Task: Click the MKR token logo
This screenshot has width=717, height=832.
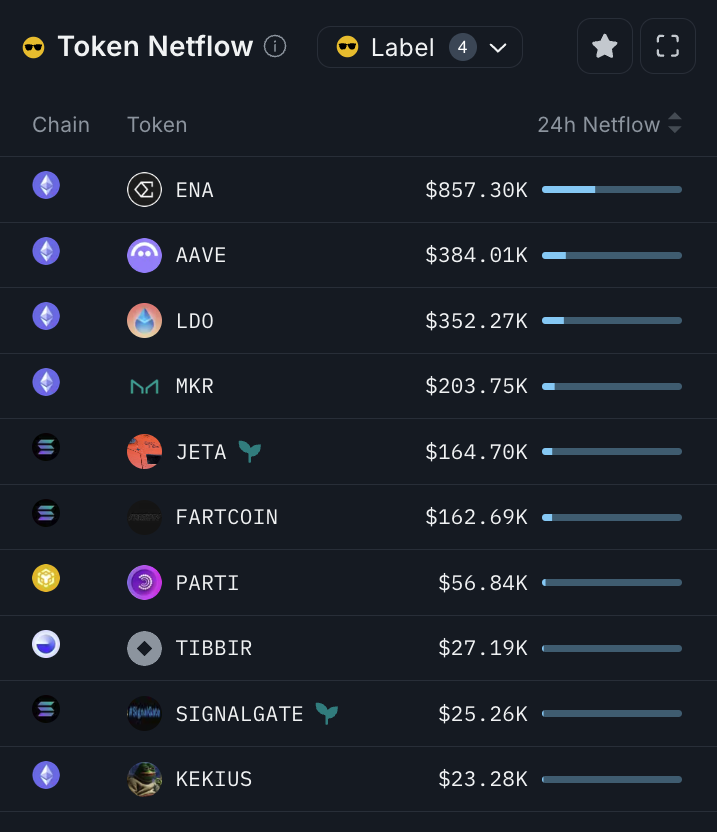Action: pos(144,386)
